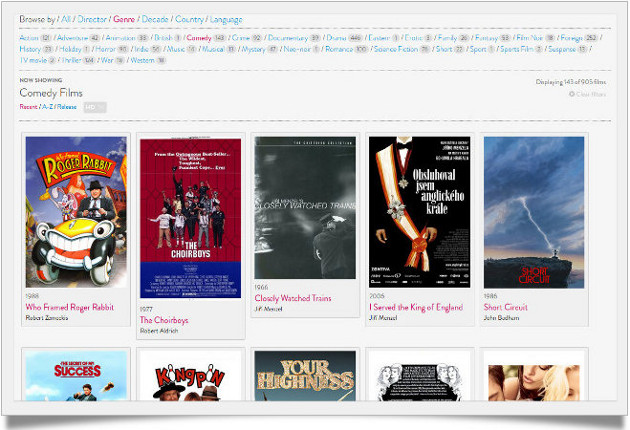The width and height of the screenshot is (630, 430).
Task: Open the Kingpin poster
Action: pyautogui.click(x=190, y=375)
